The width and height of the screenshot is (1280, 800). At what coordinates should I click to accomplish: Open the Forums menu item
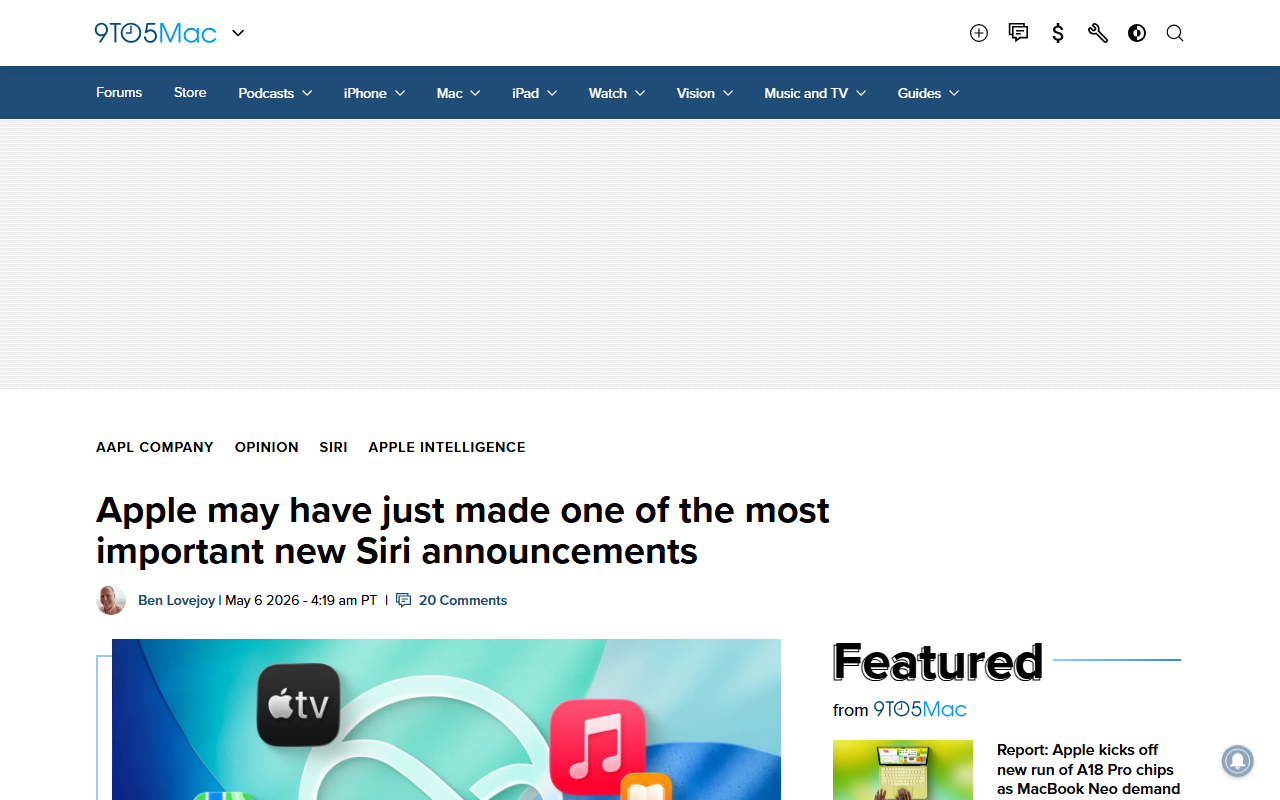(119, 92)
